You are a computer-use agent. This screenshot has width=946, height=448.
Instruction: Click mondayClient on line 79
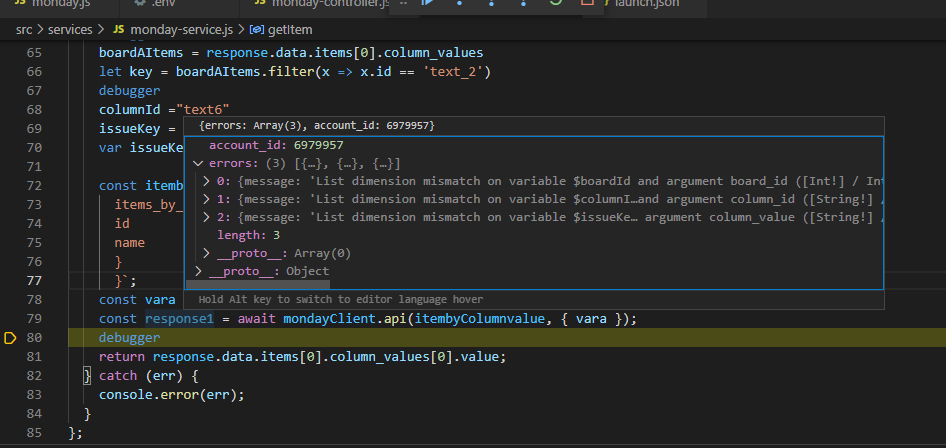pos(329,319)
